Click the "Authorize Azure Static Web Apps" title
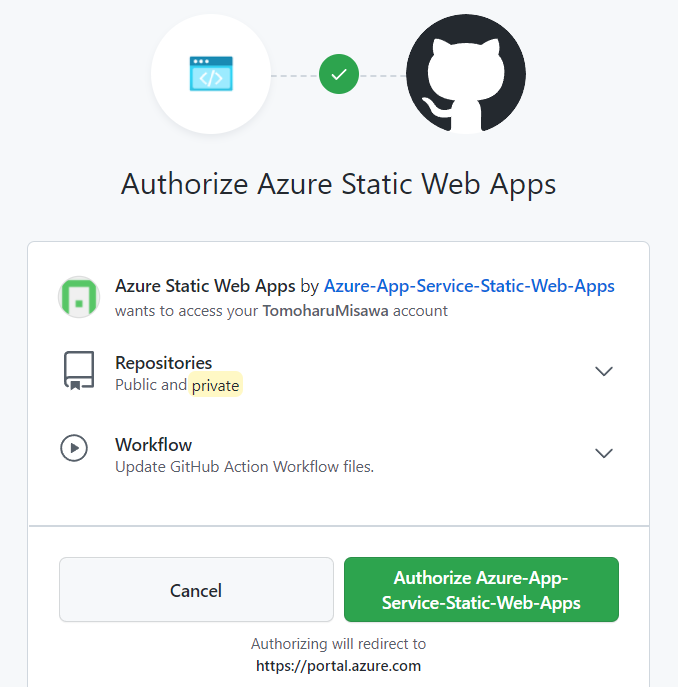Screen dimensions: 678x687 tap(338, 184)
